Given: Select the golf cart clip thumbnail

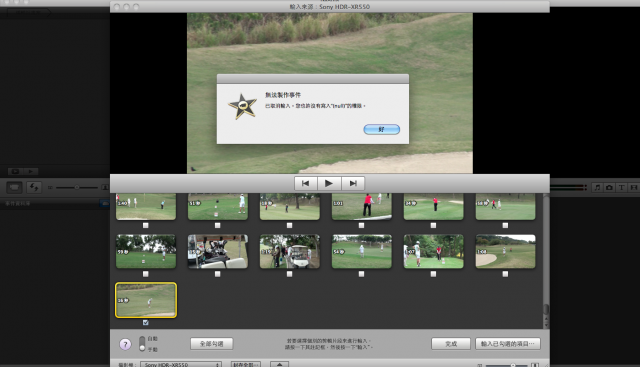Looking at the screenshot, I should (x=290, y=251).
